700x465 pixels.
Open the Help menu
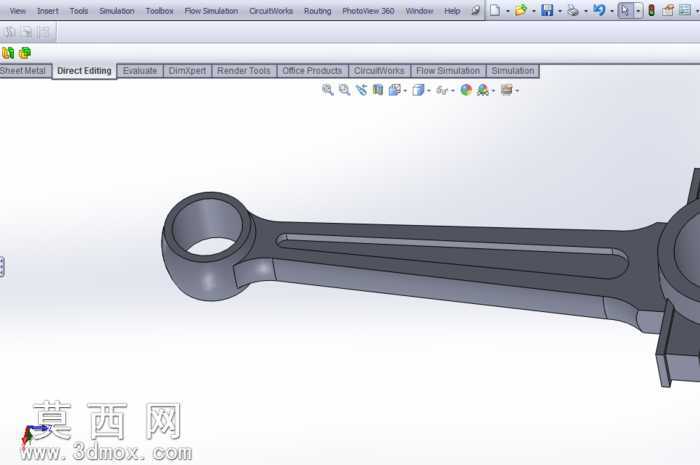[x=452, y=11]
